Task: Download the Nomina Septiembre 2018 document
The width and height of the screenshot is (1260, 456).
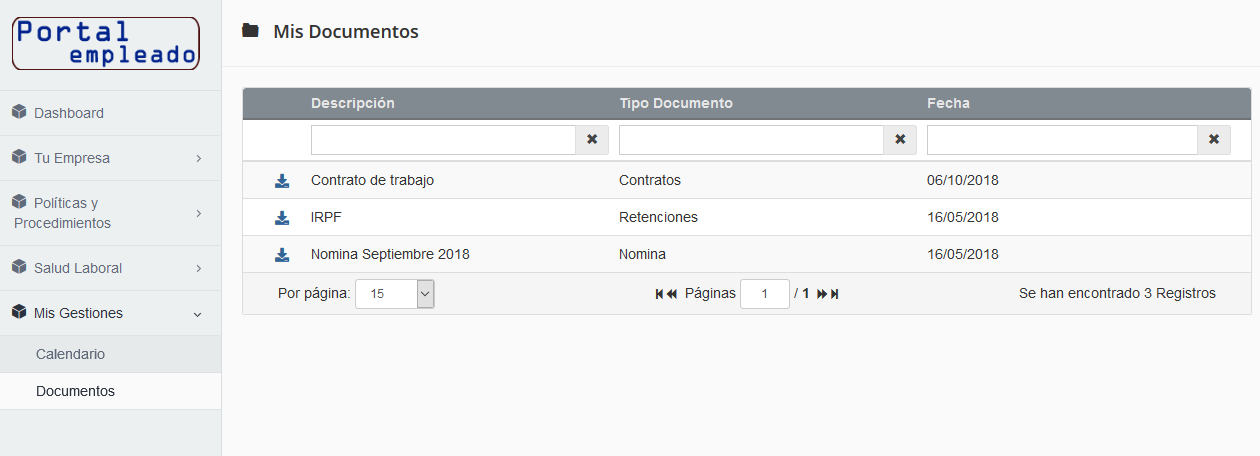Action: click(x=282, y=255)
